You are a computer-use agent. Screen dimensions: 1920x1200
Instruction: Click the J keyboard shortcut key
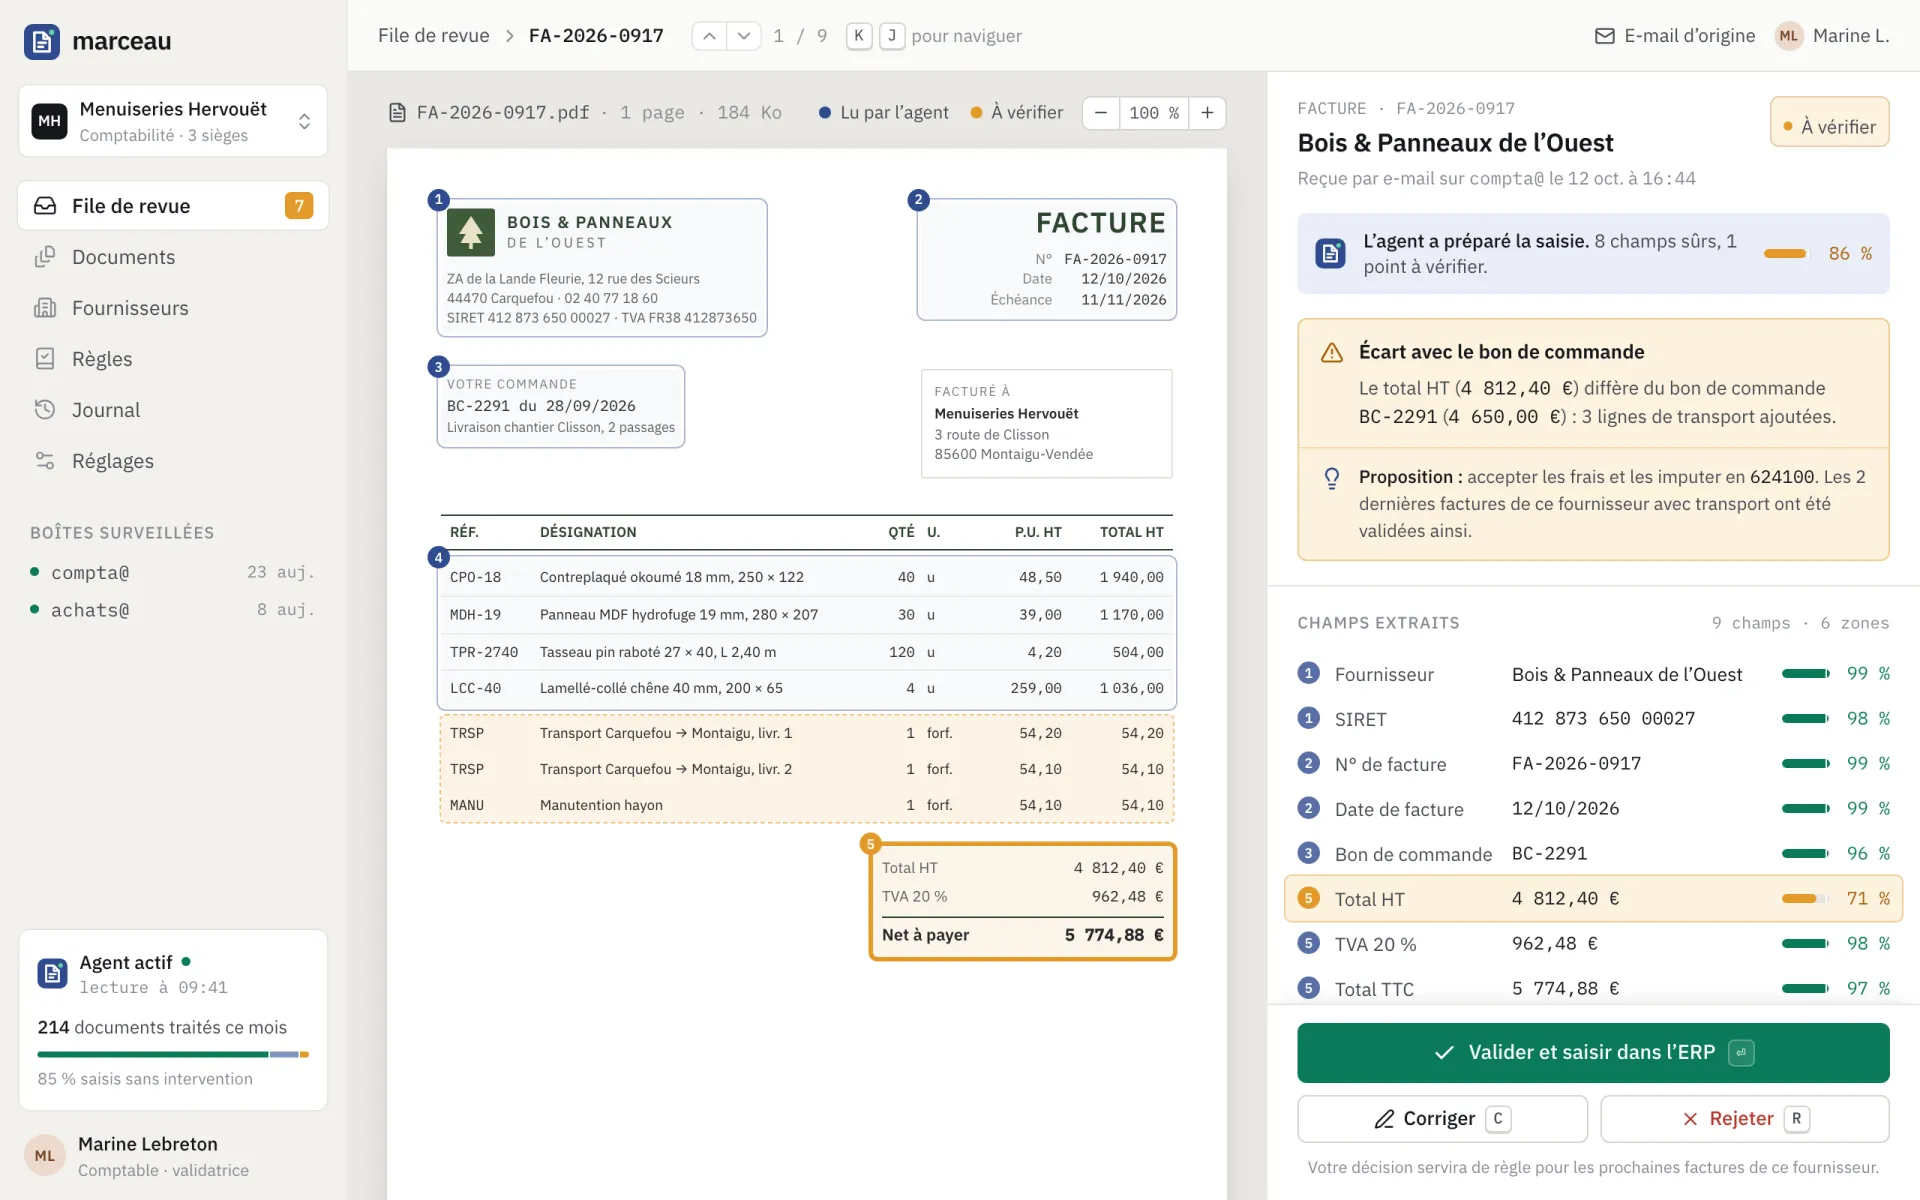click(892, 36)
